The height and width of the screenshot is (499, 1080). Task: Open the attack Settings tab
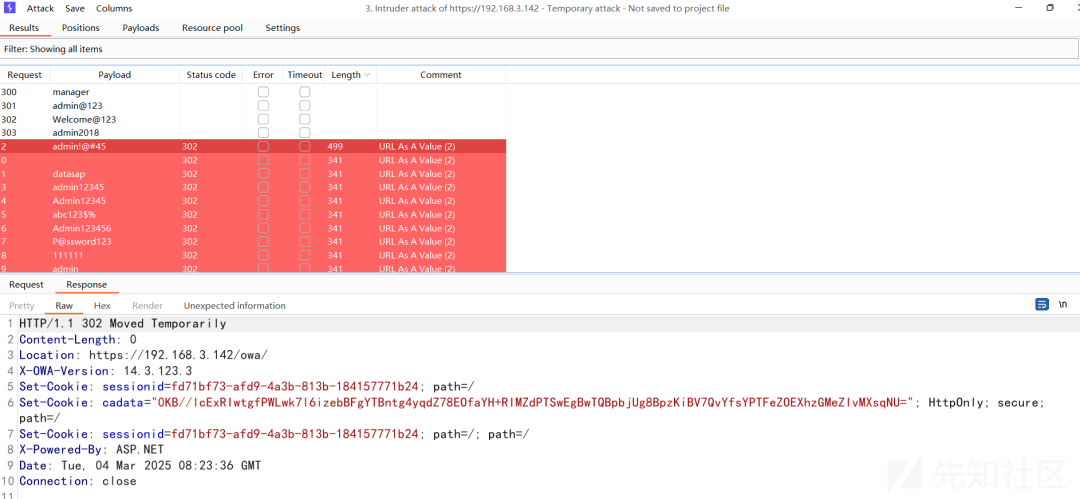point(282,28)
